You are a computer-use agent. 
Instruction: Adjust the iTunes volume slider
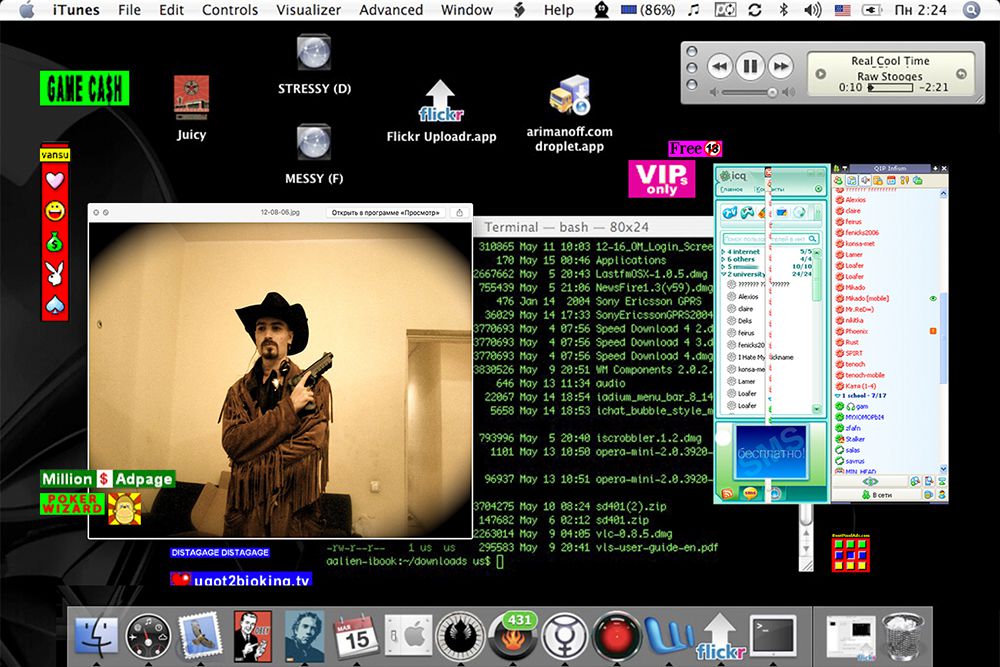748,92
